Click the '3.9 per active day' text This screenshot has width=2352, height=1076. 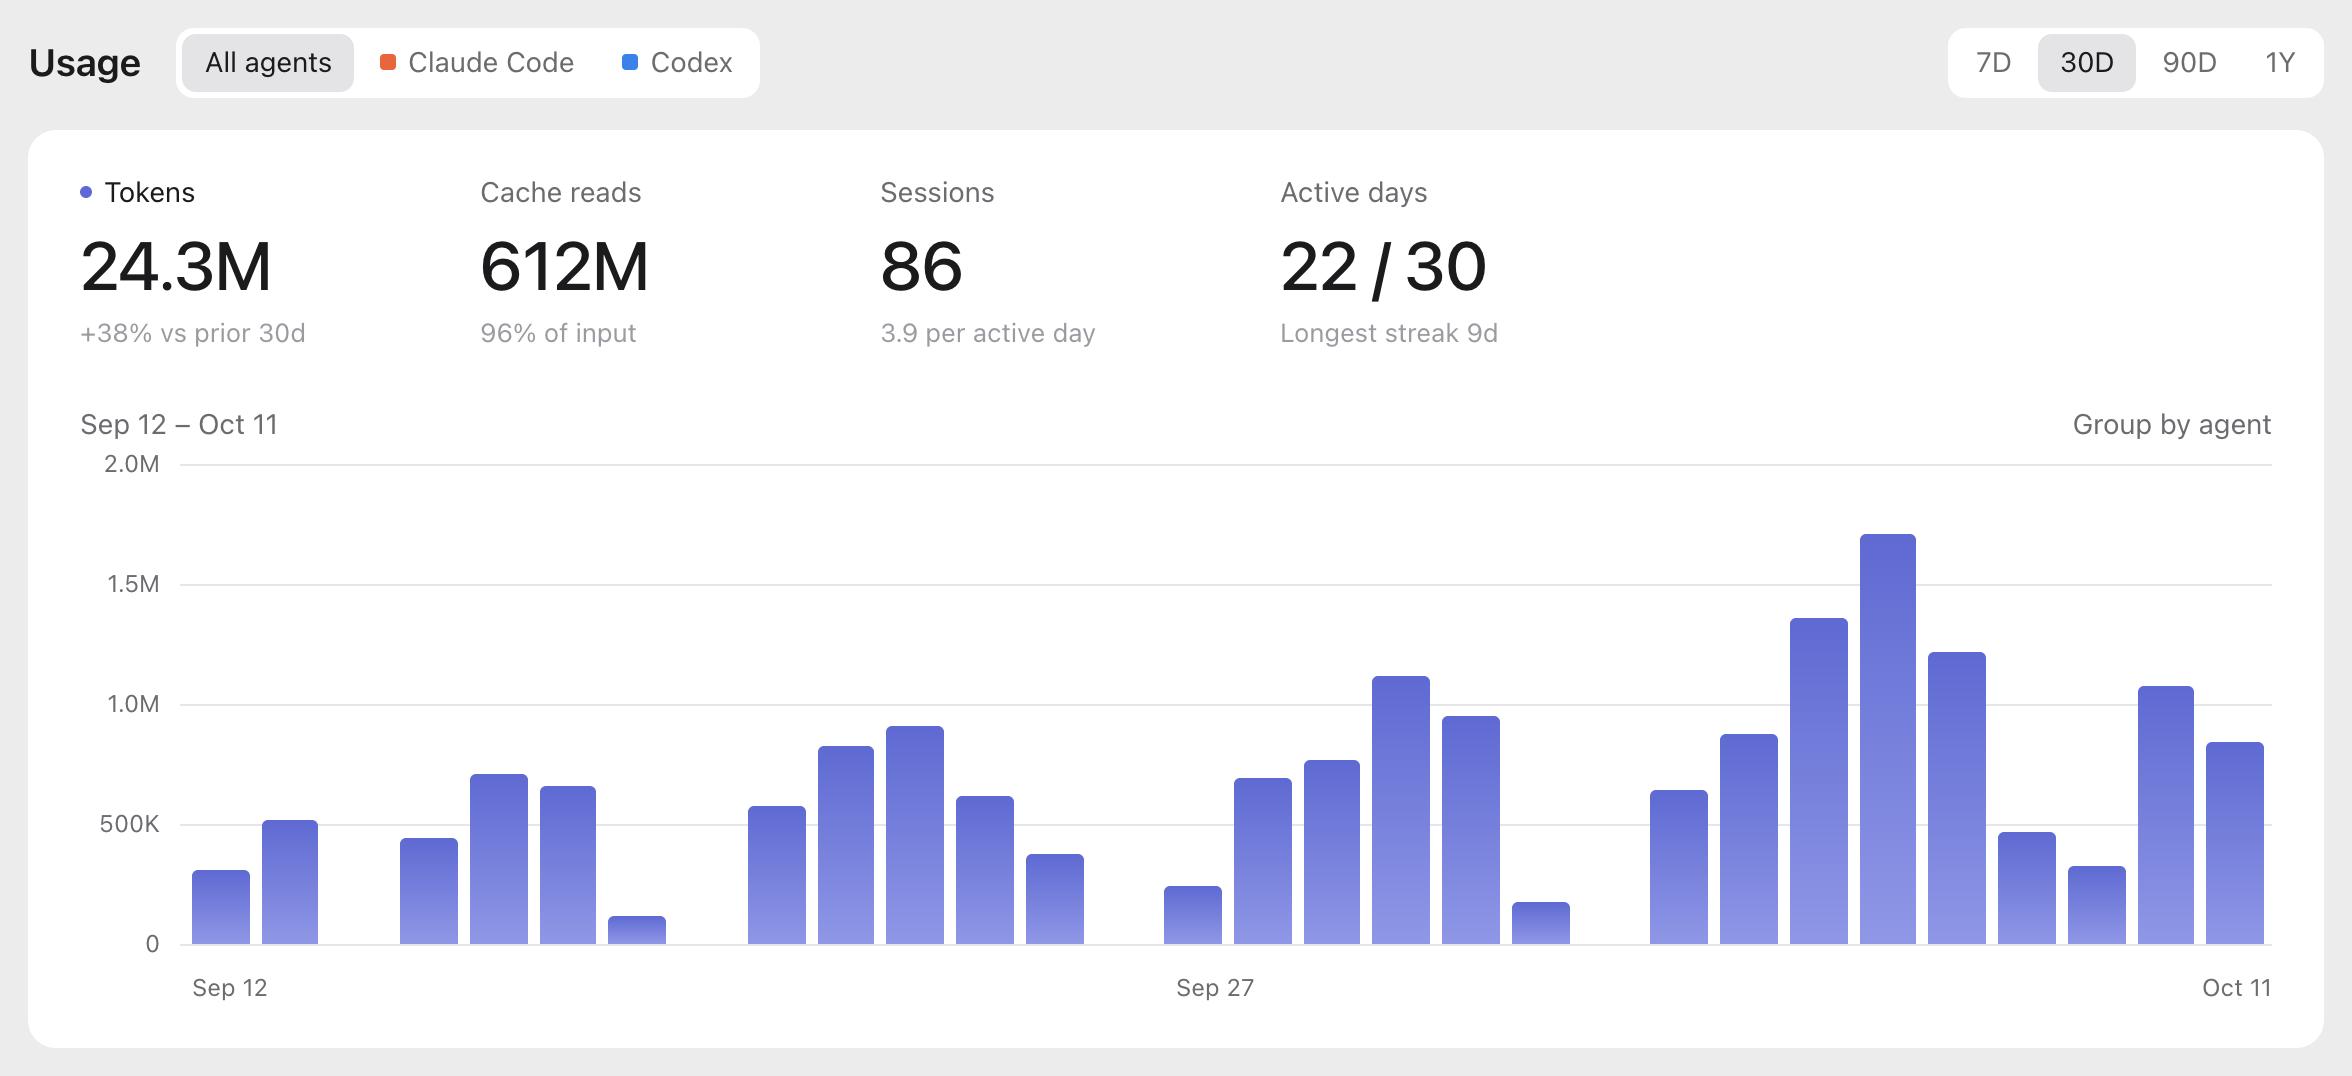(987, 333)
